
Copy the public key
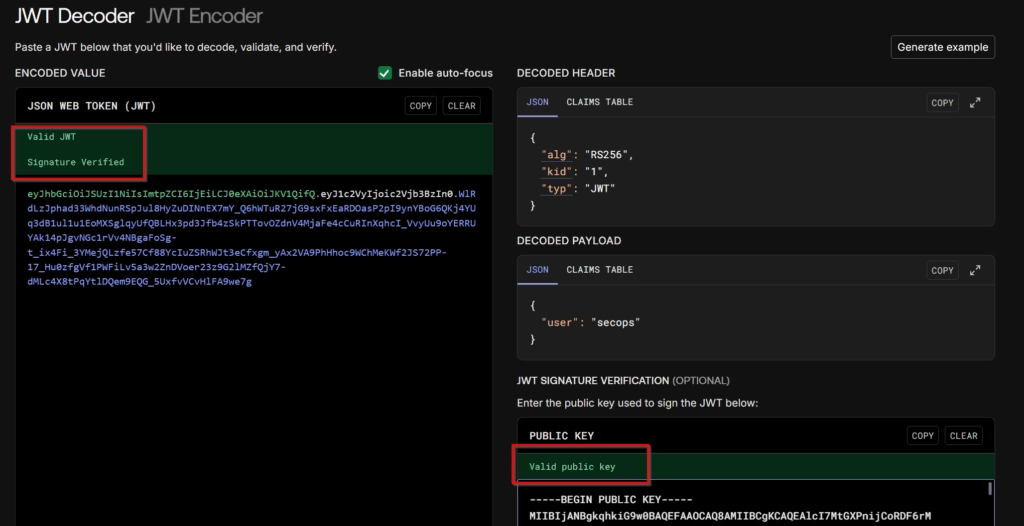click(923, 436)
